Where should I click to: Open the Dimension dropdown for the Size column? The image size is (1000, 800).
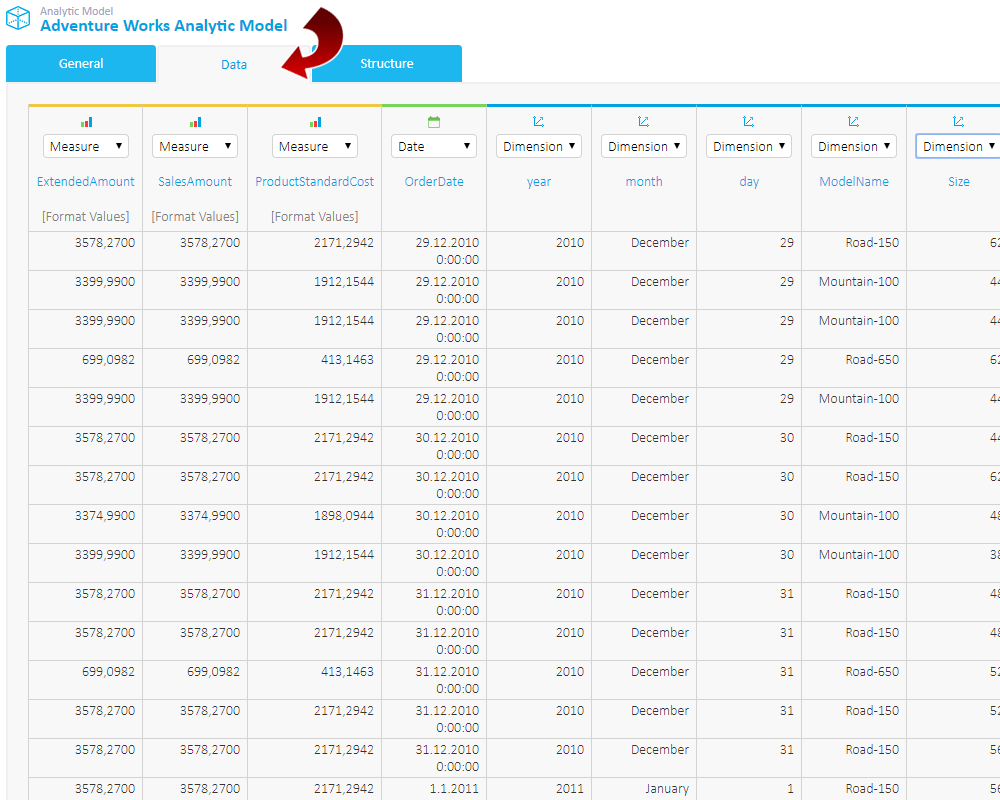point(957,146)
